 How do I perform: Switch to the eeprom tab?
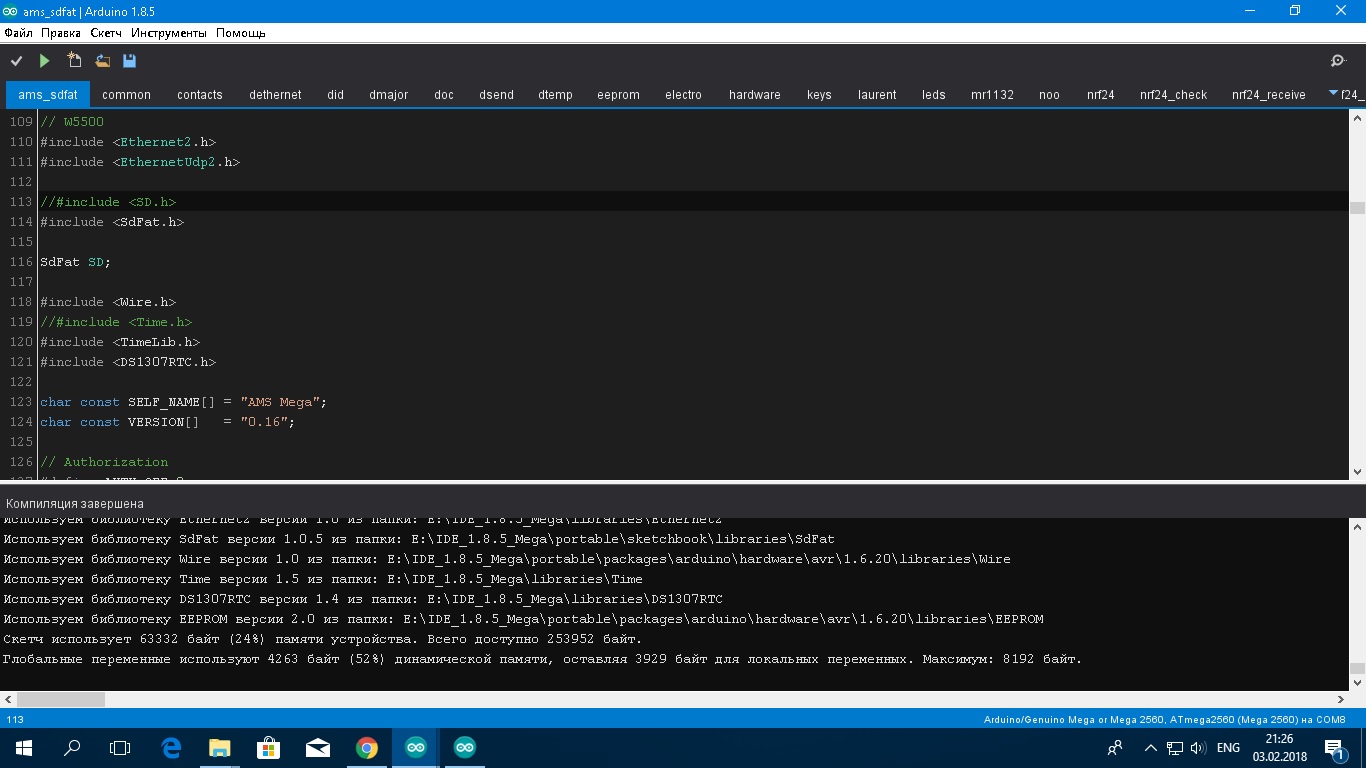point(618,95)
